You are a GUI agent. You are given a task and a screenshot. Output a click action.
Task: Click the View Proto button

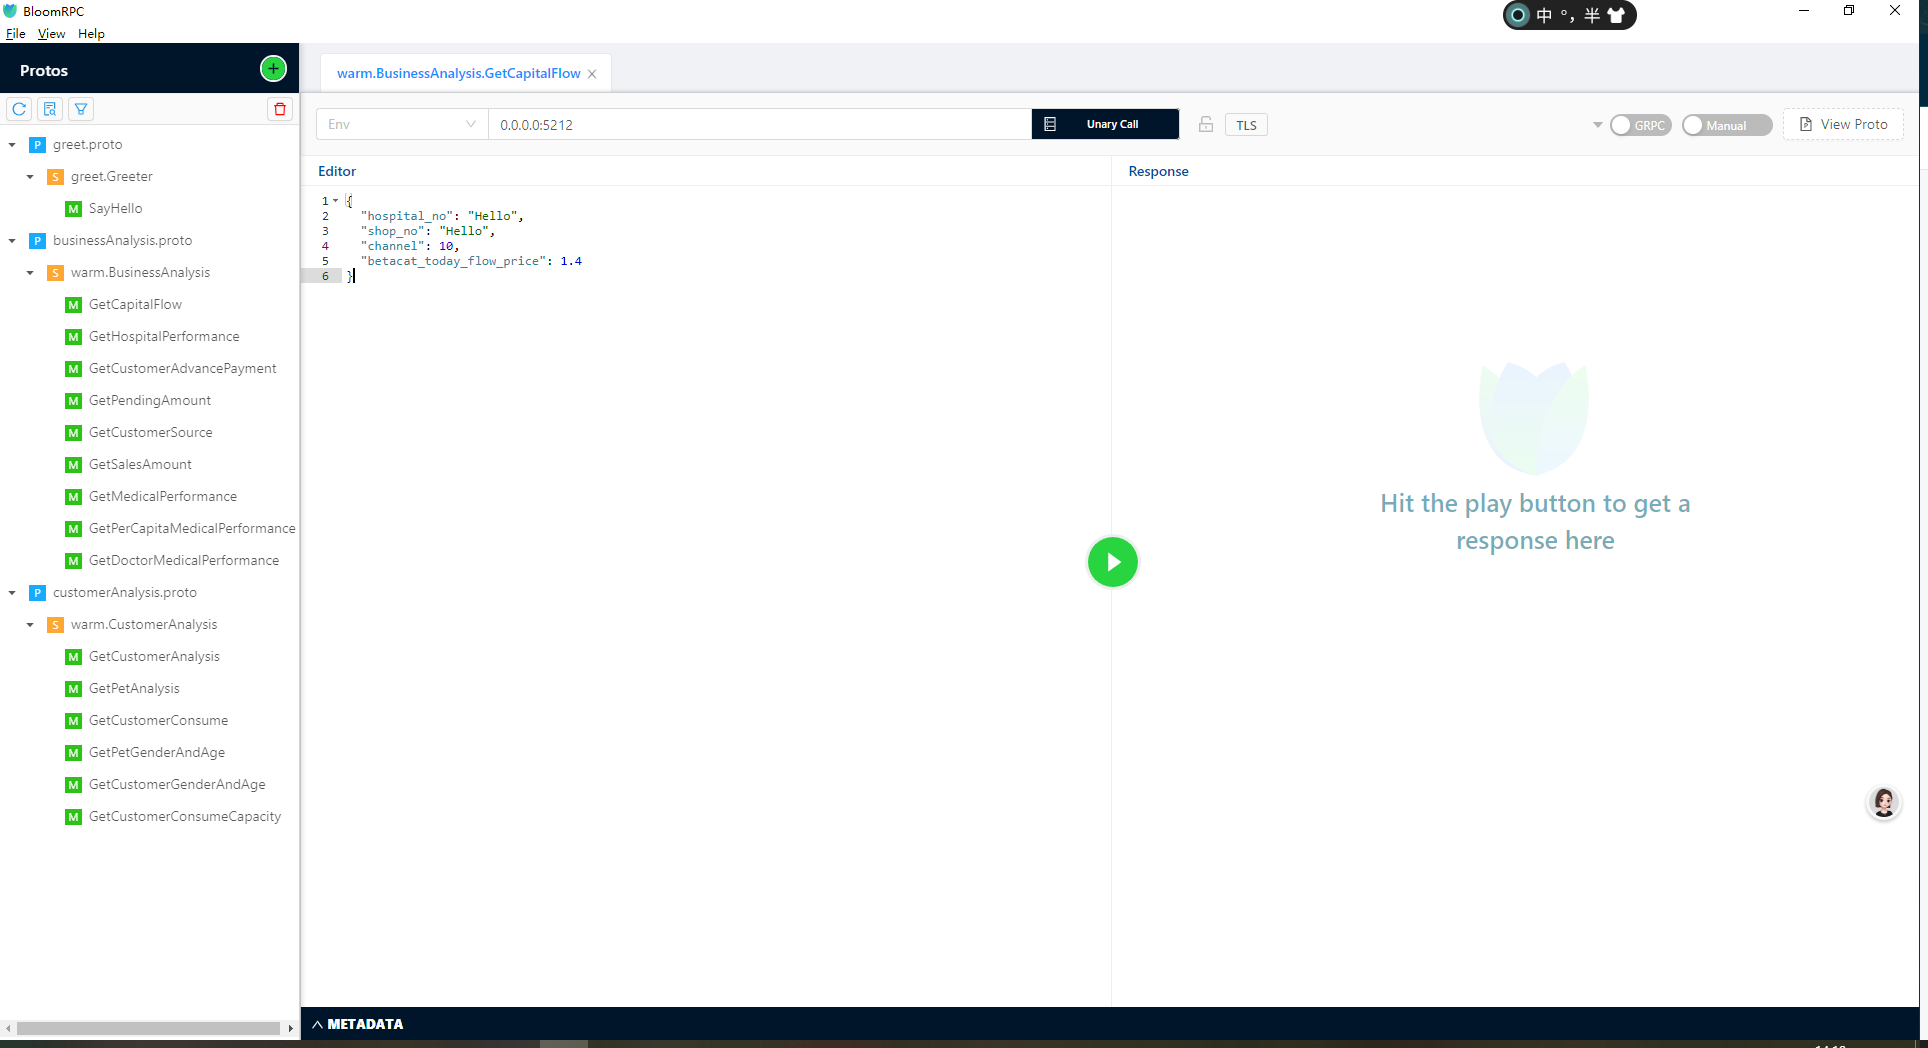(x=1843, y=124)
